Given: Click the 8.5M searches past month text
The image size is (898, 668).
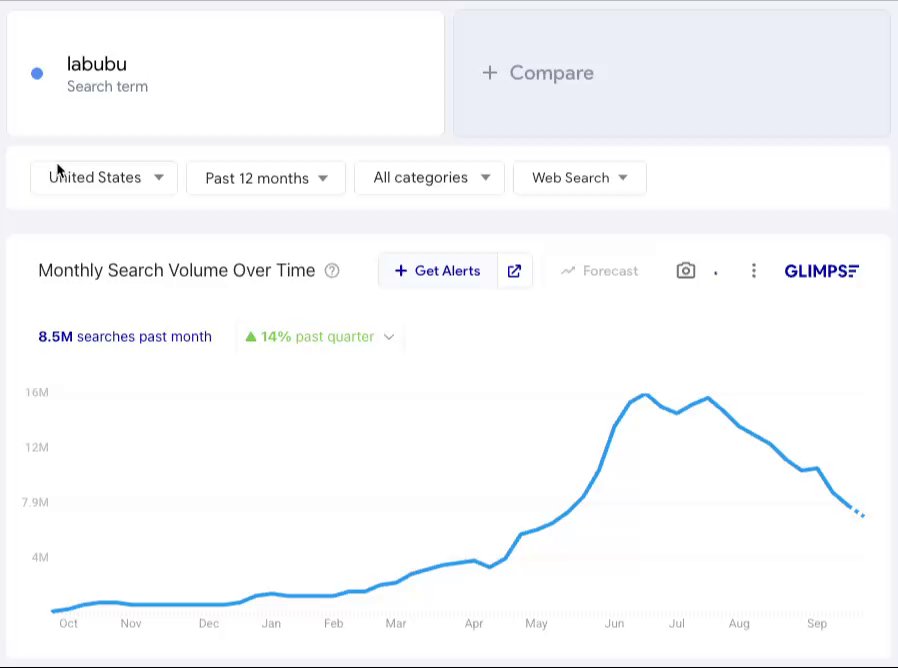Looking at the screenshot, I should pos(125,337).
